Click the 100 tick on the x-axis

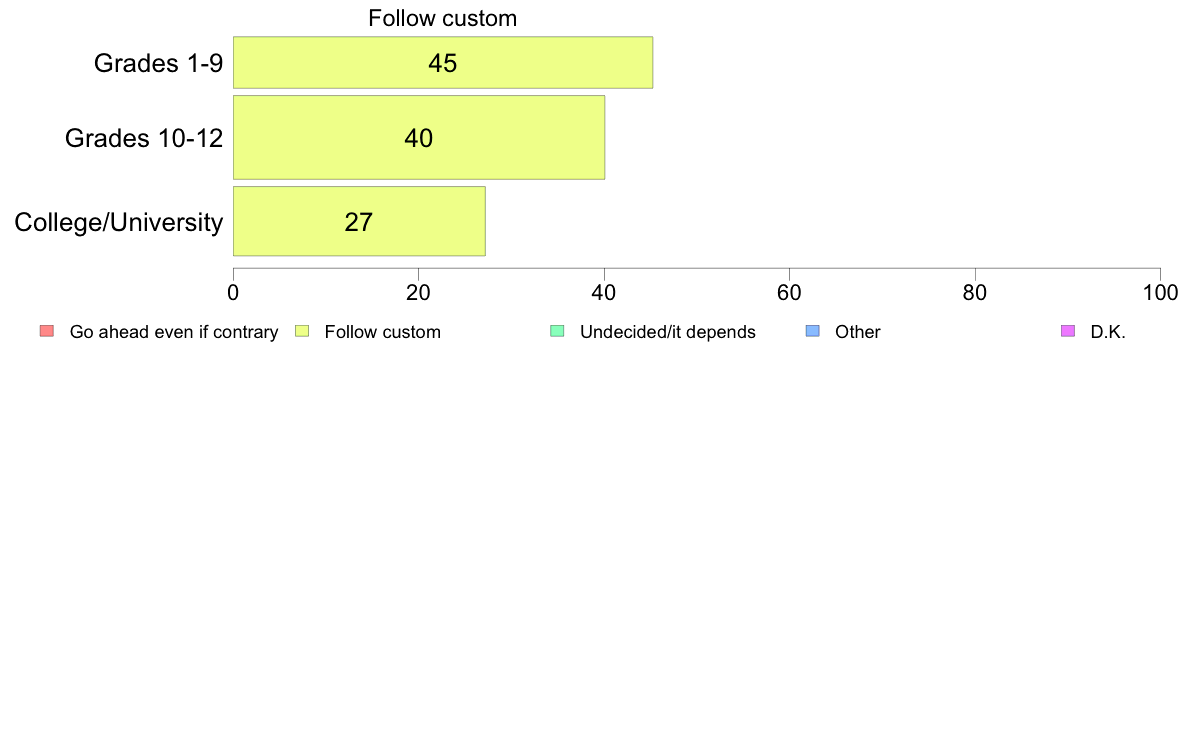coord(1160,293)
